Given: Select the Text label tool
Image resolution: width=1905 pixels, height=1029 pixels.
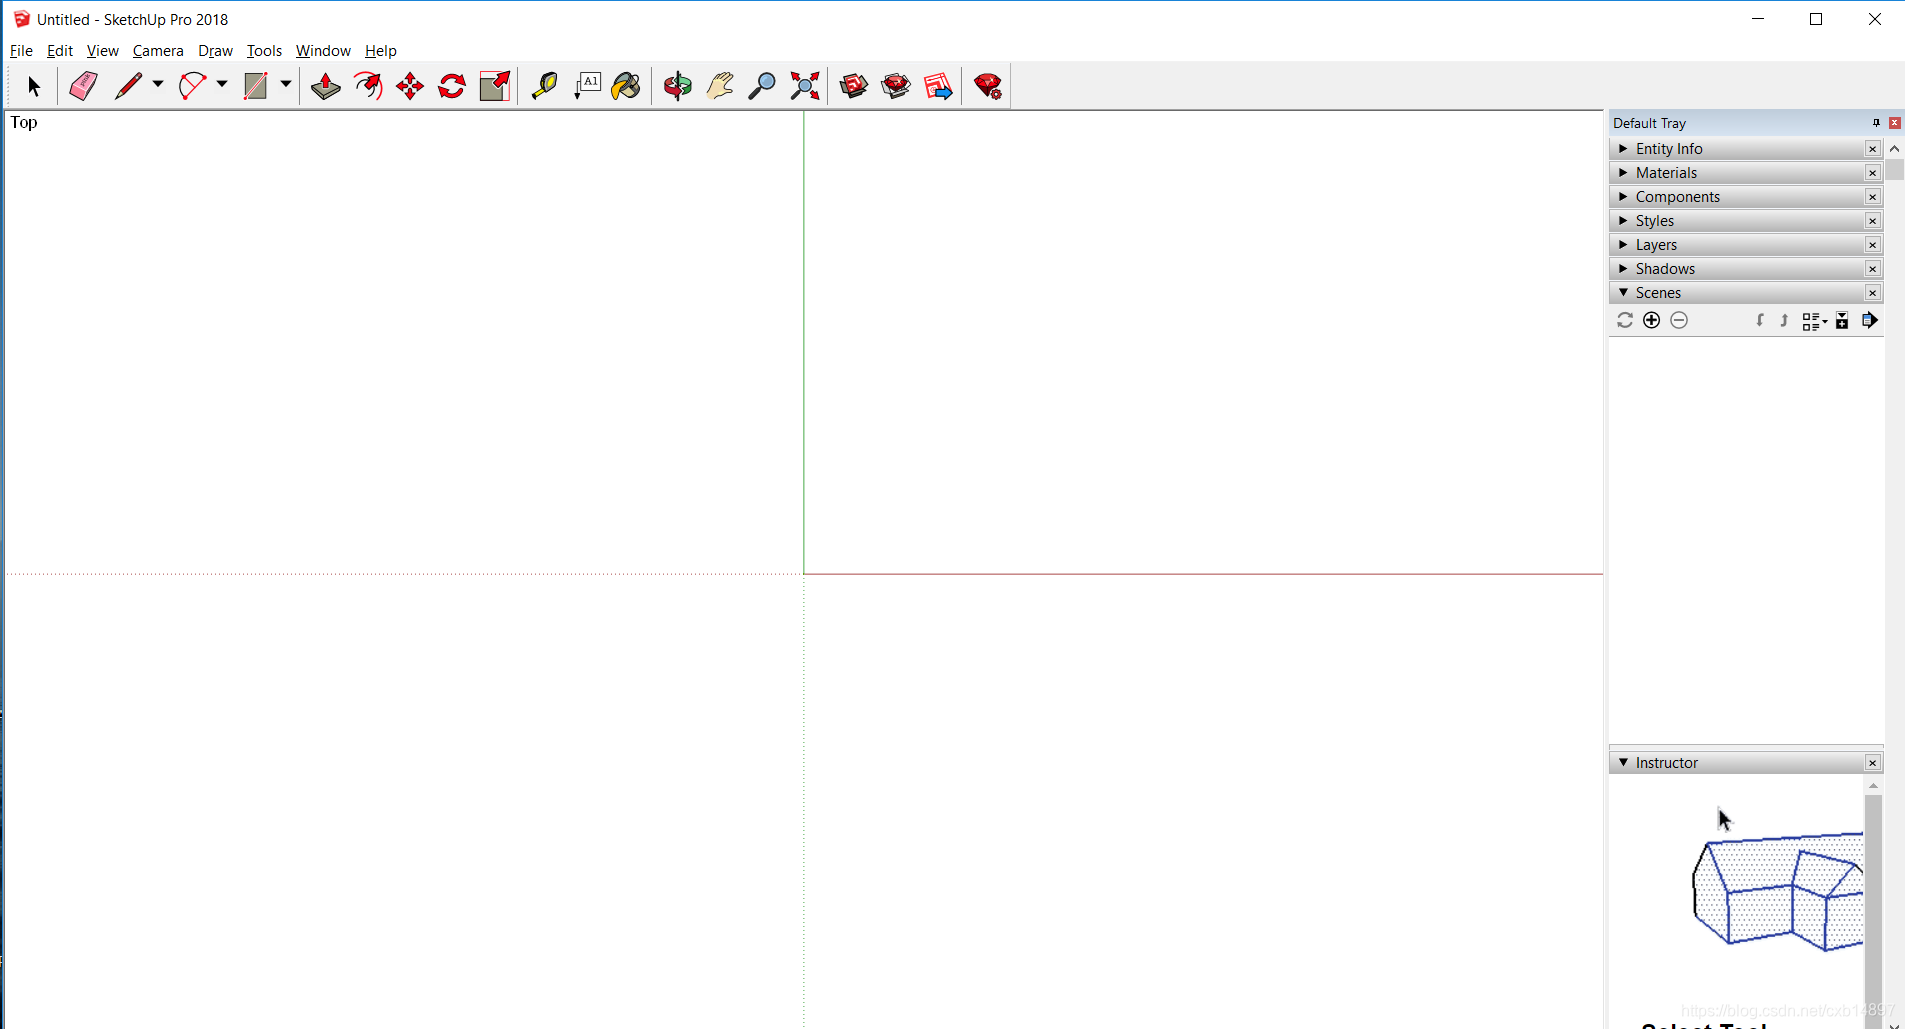Looking at the screenshot, I should pyautogui.click(x=587, y=86).
